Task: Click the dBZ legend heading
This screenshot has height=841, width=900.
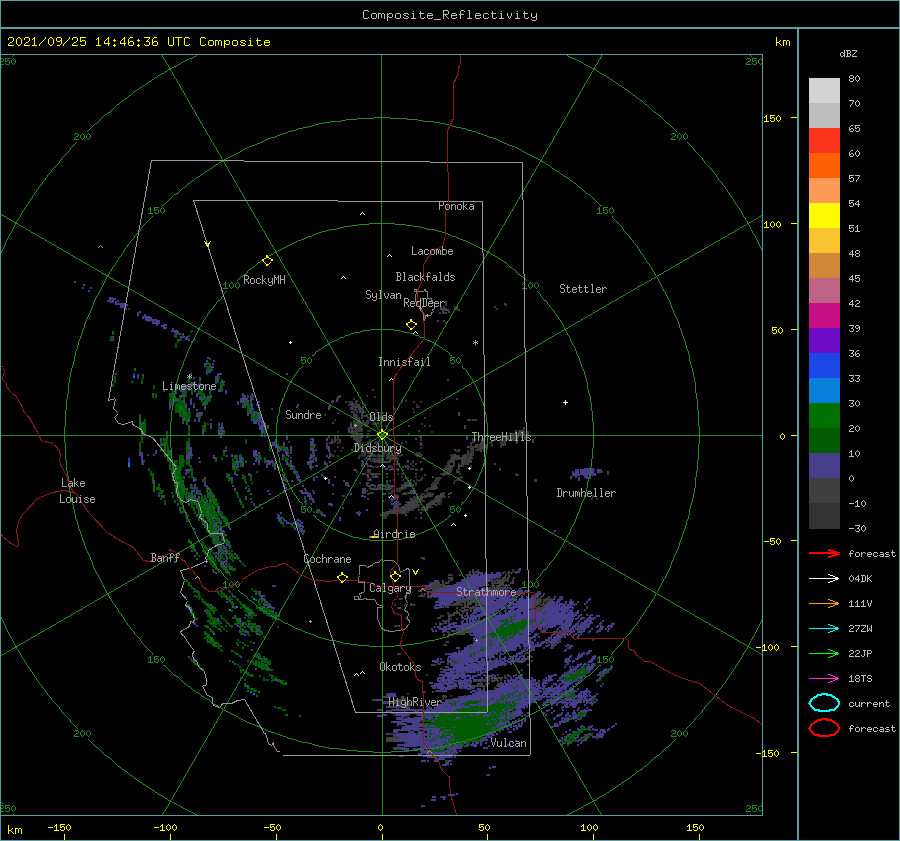Action: [x=848, y=53]
